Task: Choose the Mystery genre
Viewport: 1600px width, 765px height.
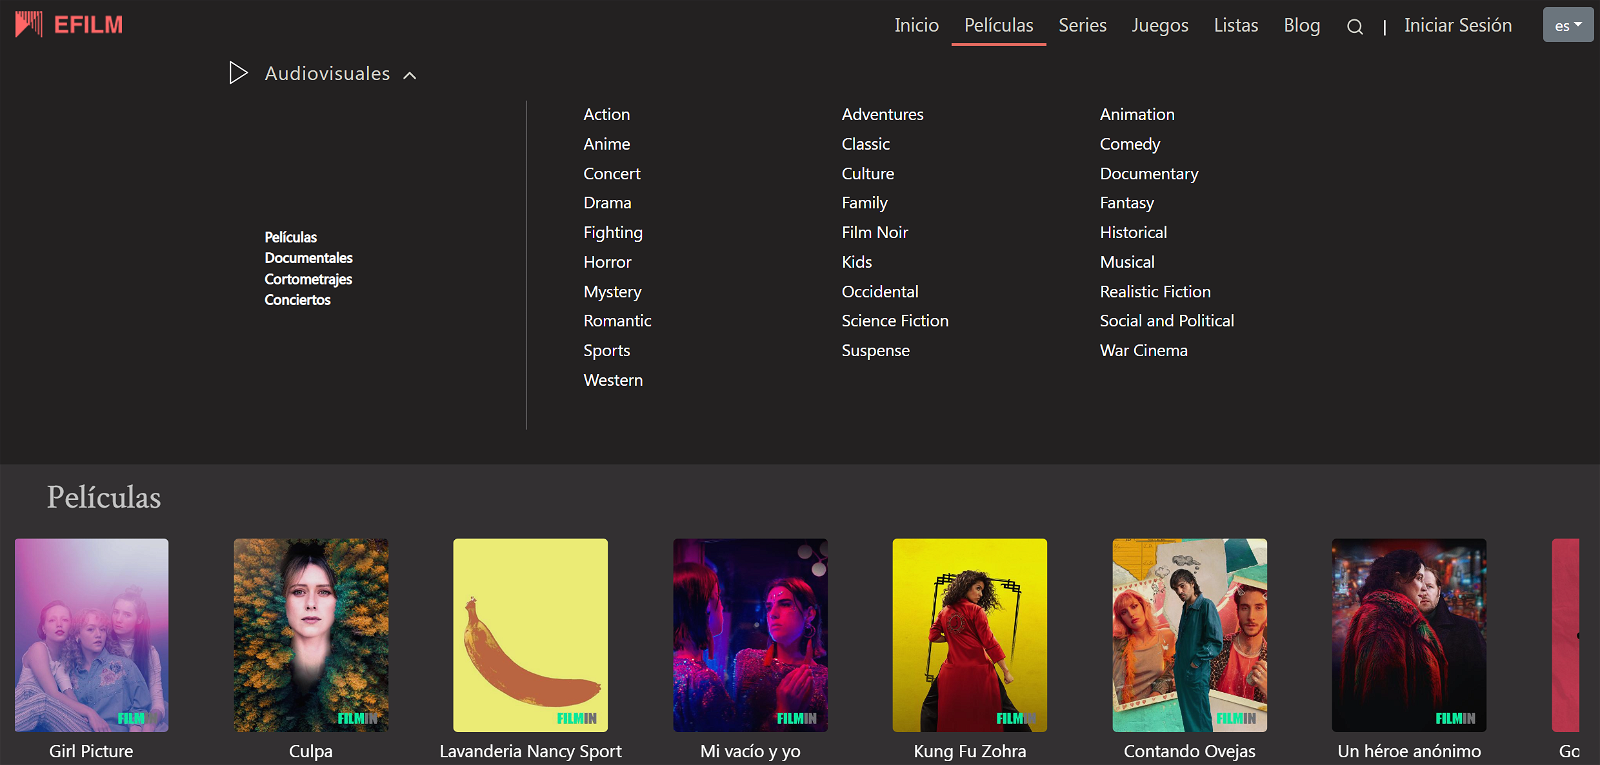Action: 612,292
